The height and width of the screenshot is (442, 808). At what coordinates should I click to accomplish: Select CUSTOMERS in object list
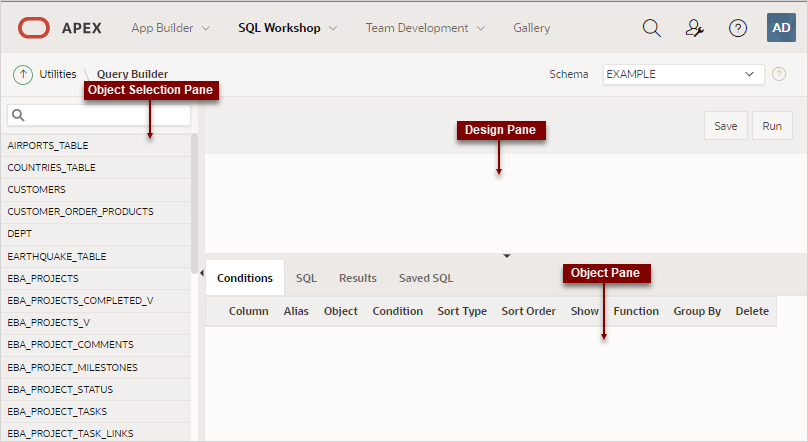[96, 190]
